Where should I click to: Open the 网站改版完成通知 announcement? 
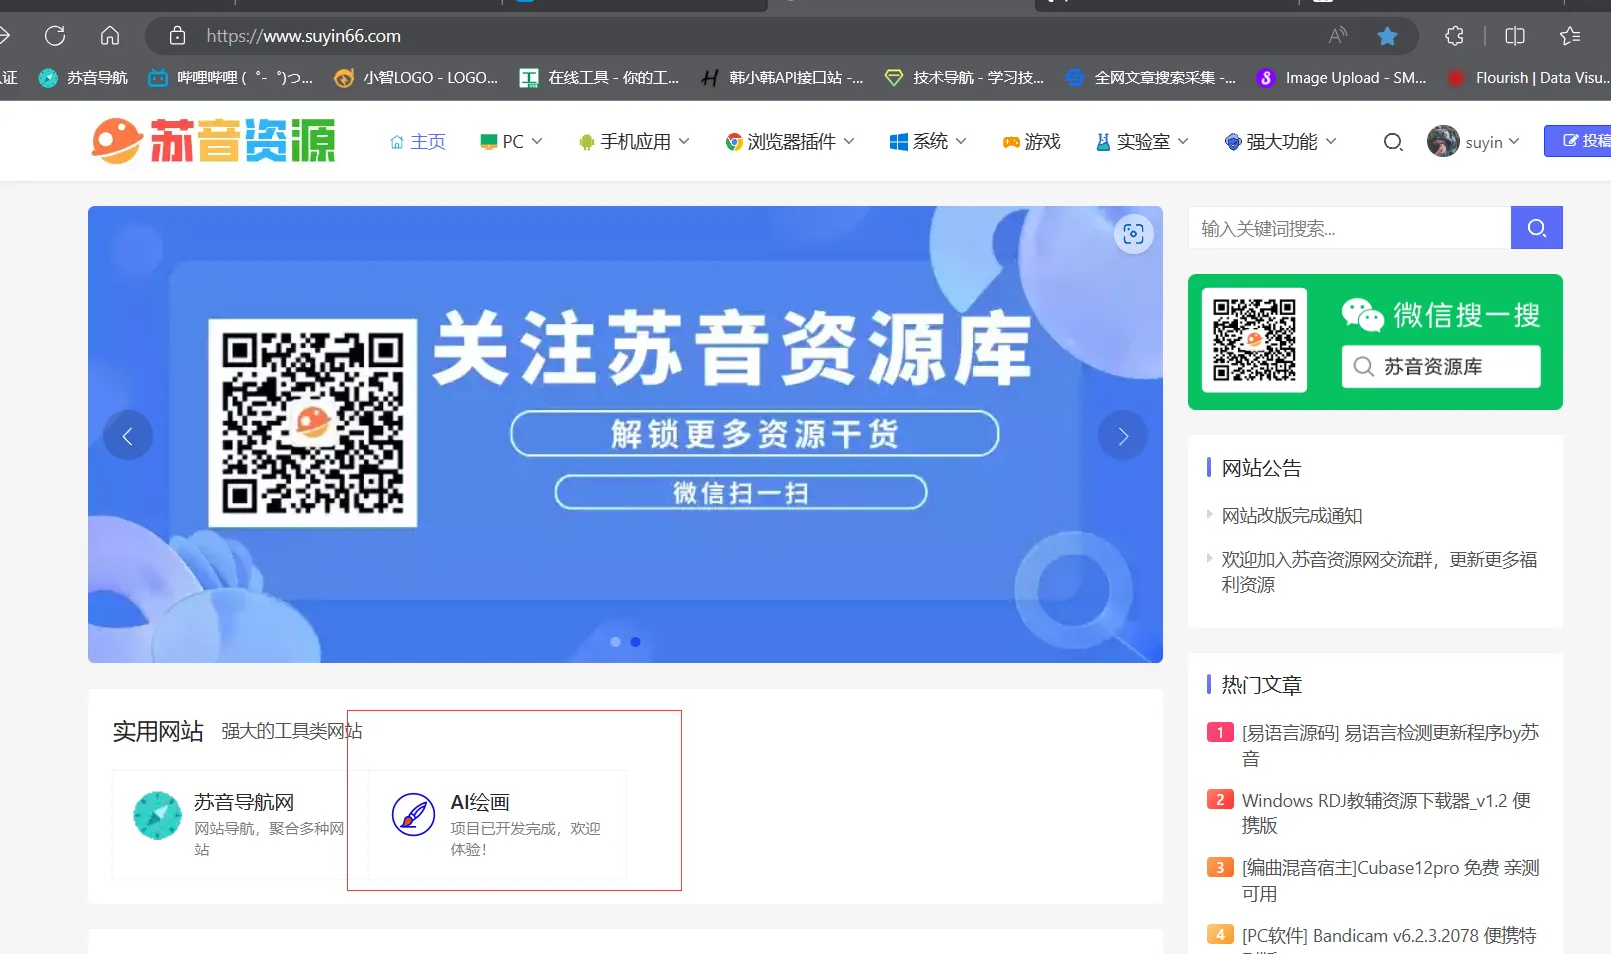1291,516
